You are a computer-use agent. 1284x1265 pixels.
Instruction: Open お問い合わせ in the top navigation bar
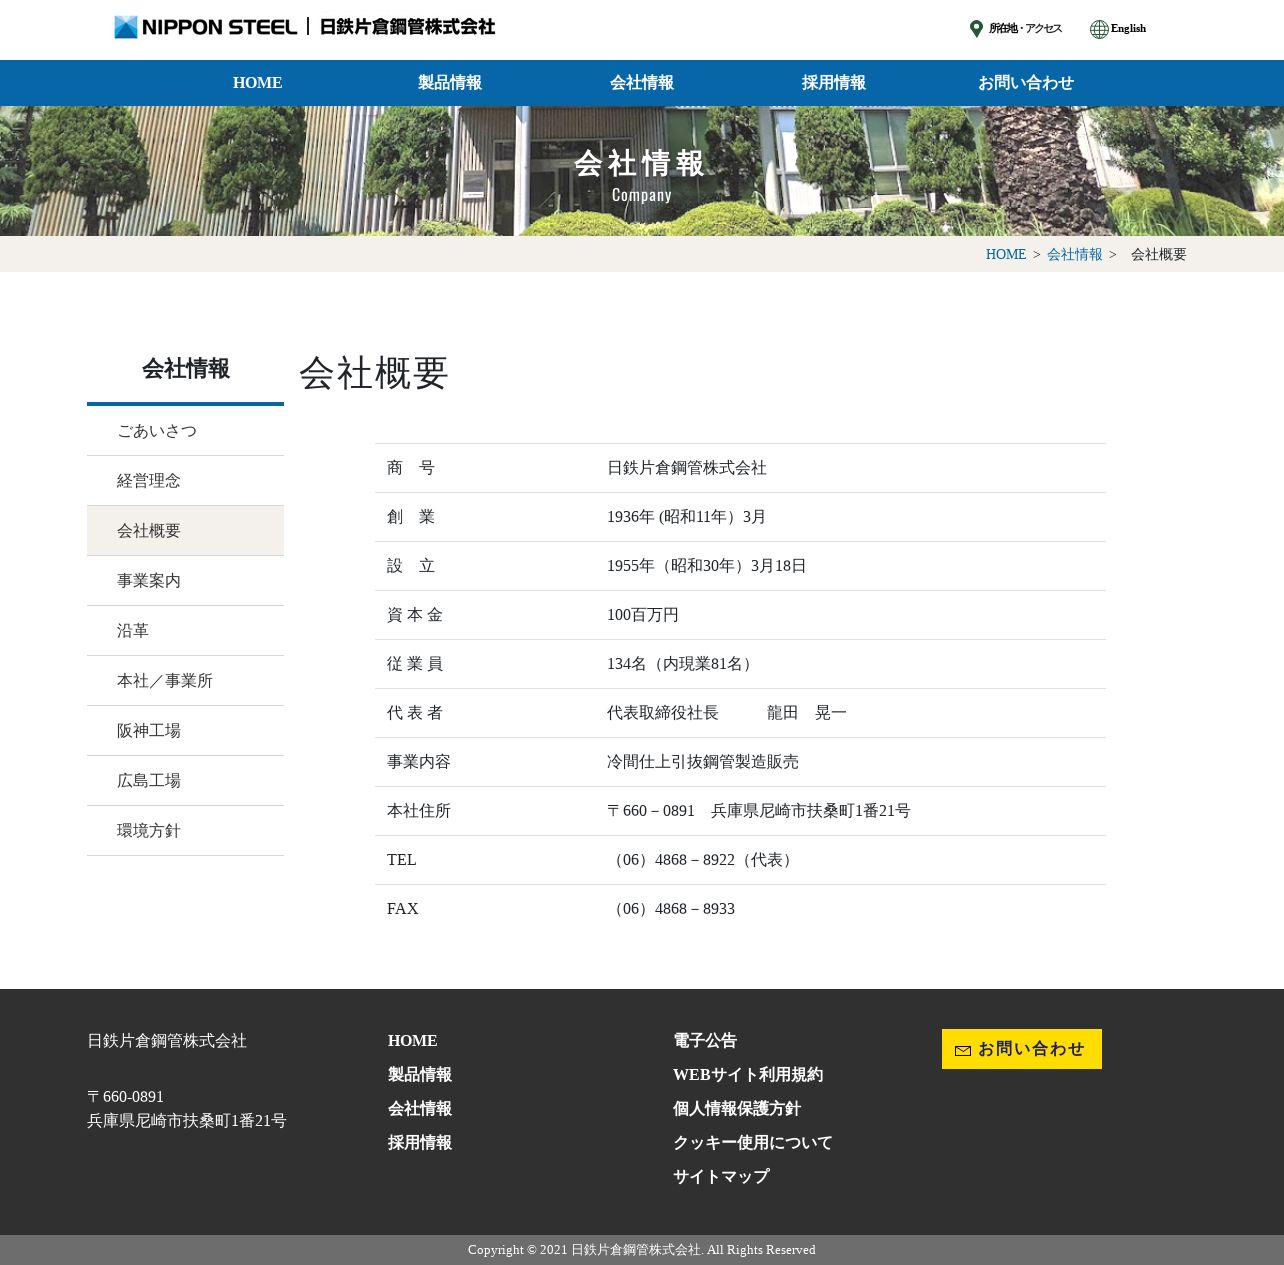pyautogui.click(x=1025, y=83)
